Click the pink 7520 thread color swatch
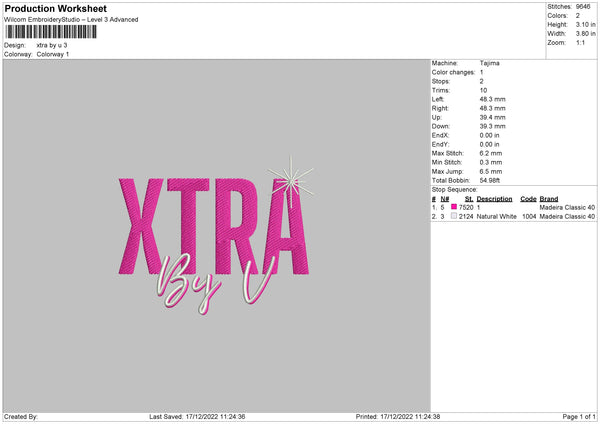The image size is (600, 424). point(454,207)
